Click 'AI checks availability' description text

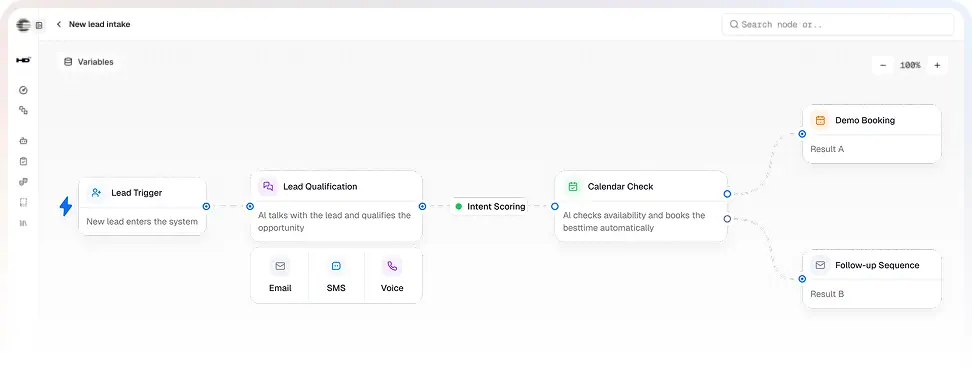[634, 221]
